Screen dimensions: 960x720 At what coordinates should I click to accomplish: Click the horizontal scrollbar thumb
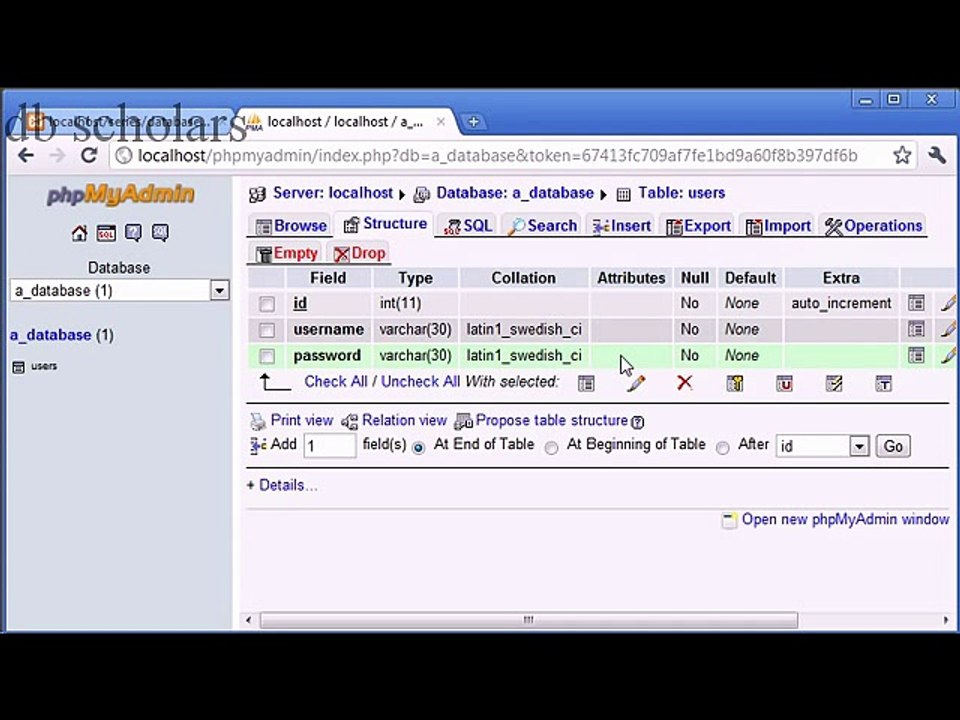(528, 620)
